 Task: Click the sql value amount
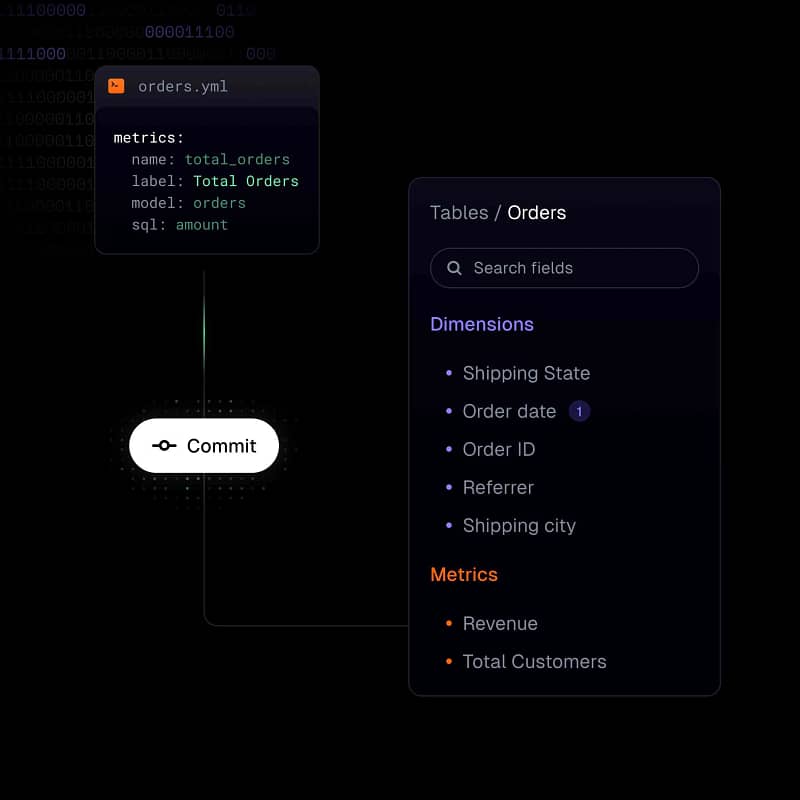point(202,225)
